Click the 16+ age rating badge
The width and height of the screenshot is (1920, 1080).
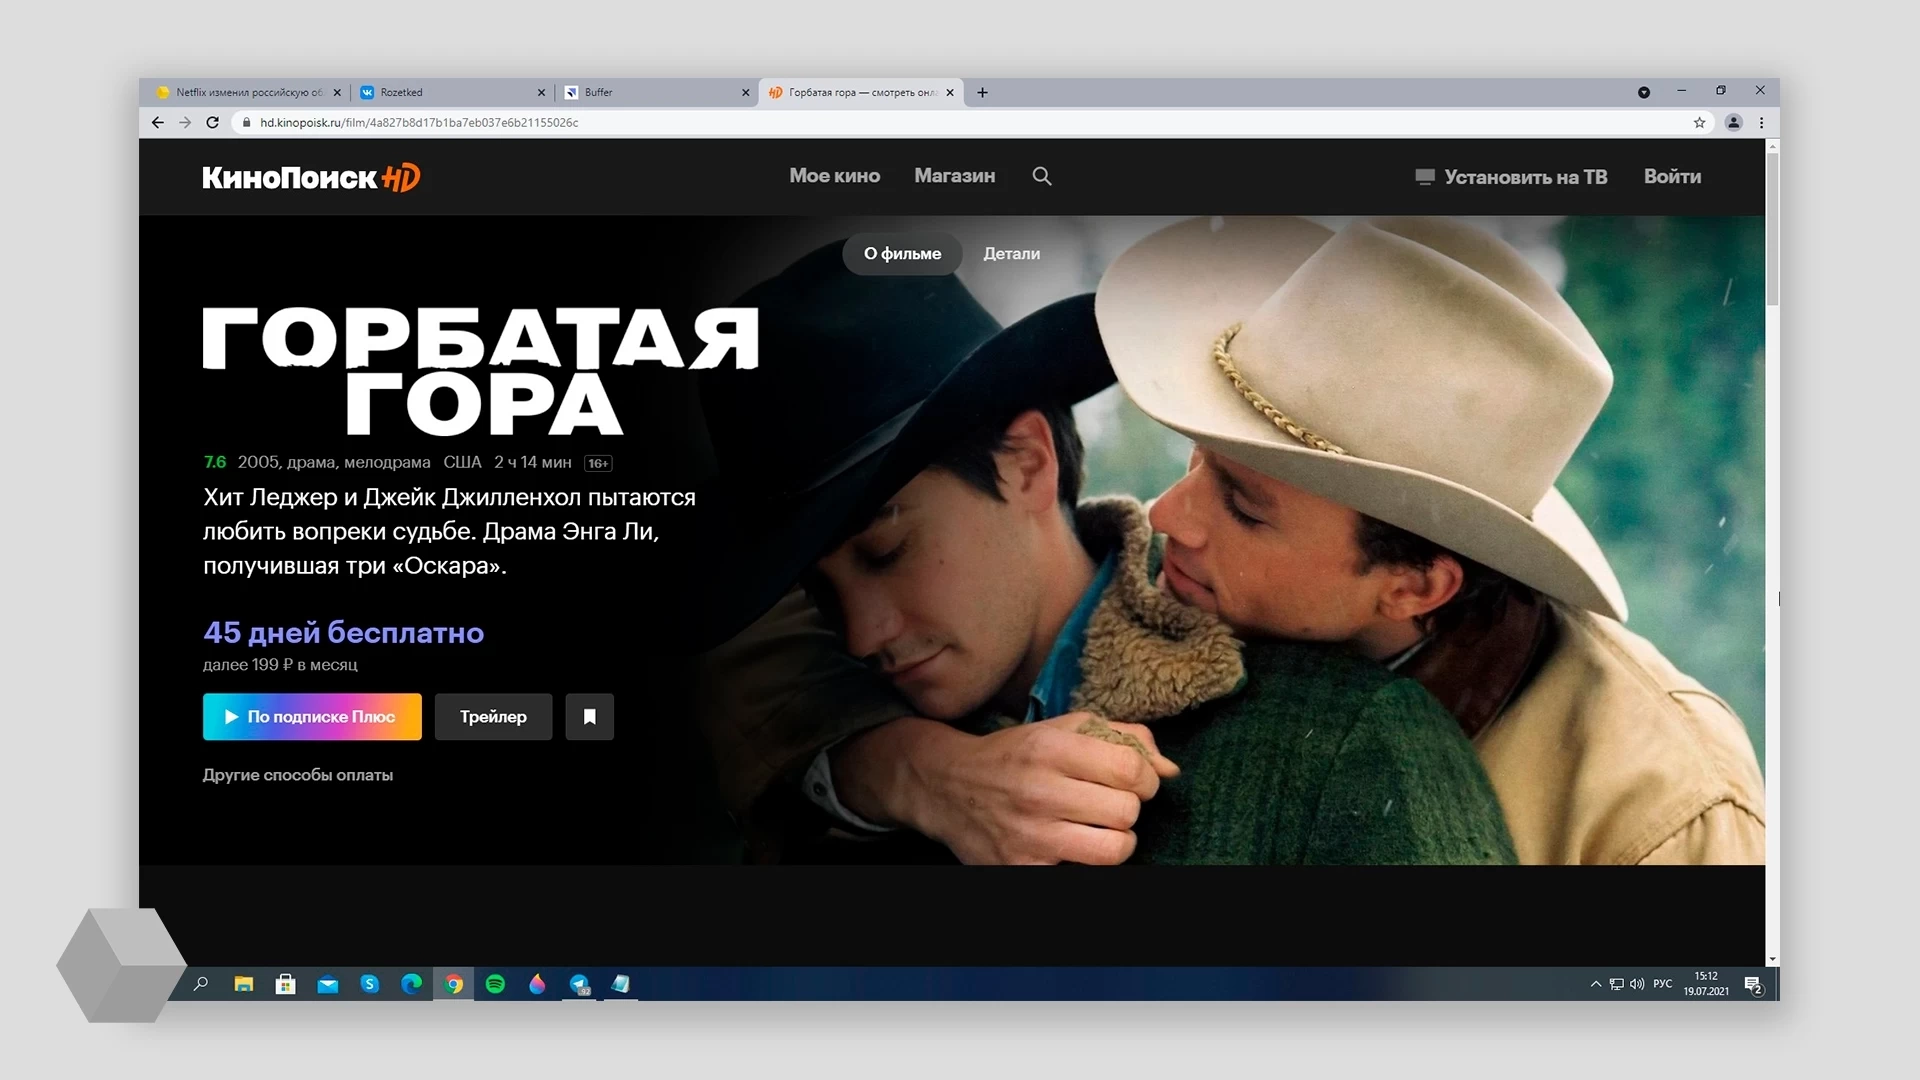tap(598, 463)
